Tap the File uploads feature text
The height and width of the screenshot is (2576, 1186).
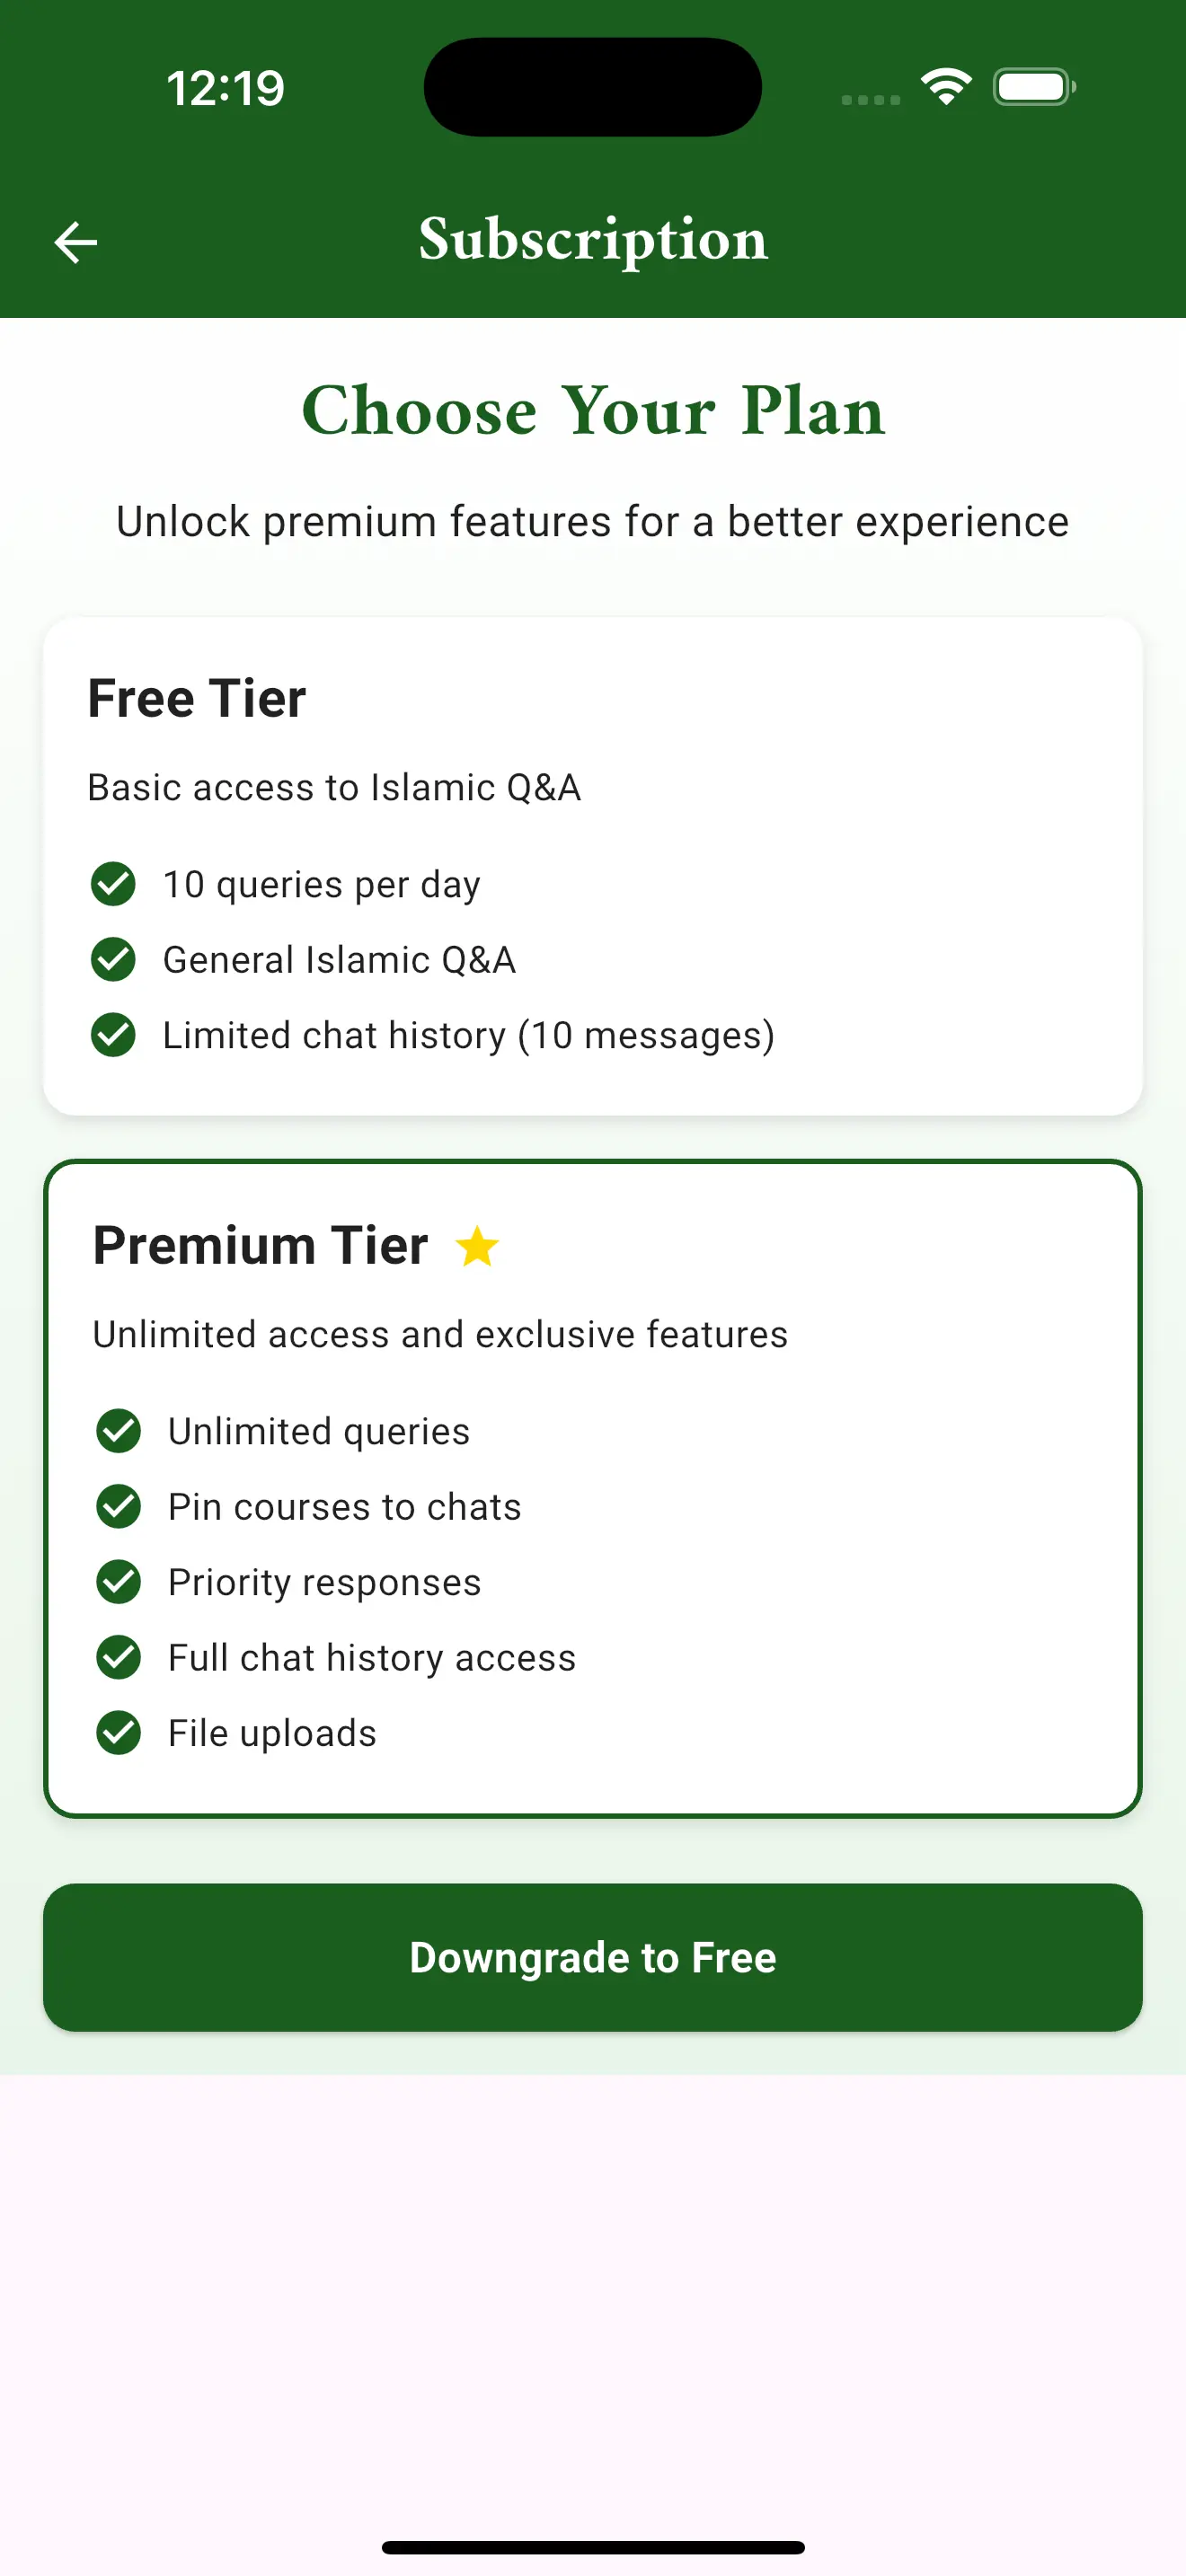(272, 1733)
